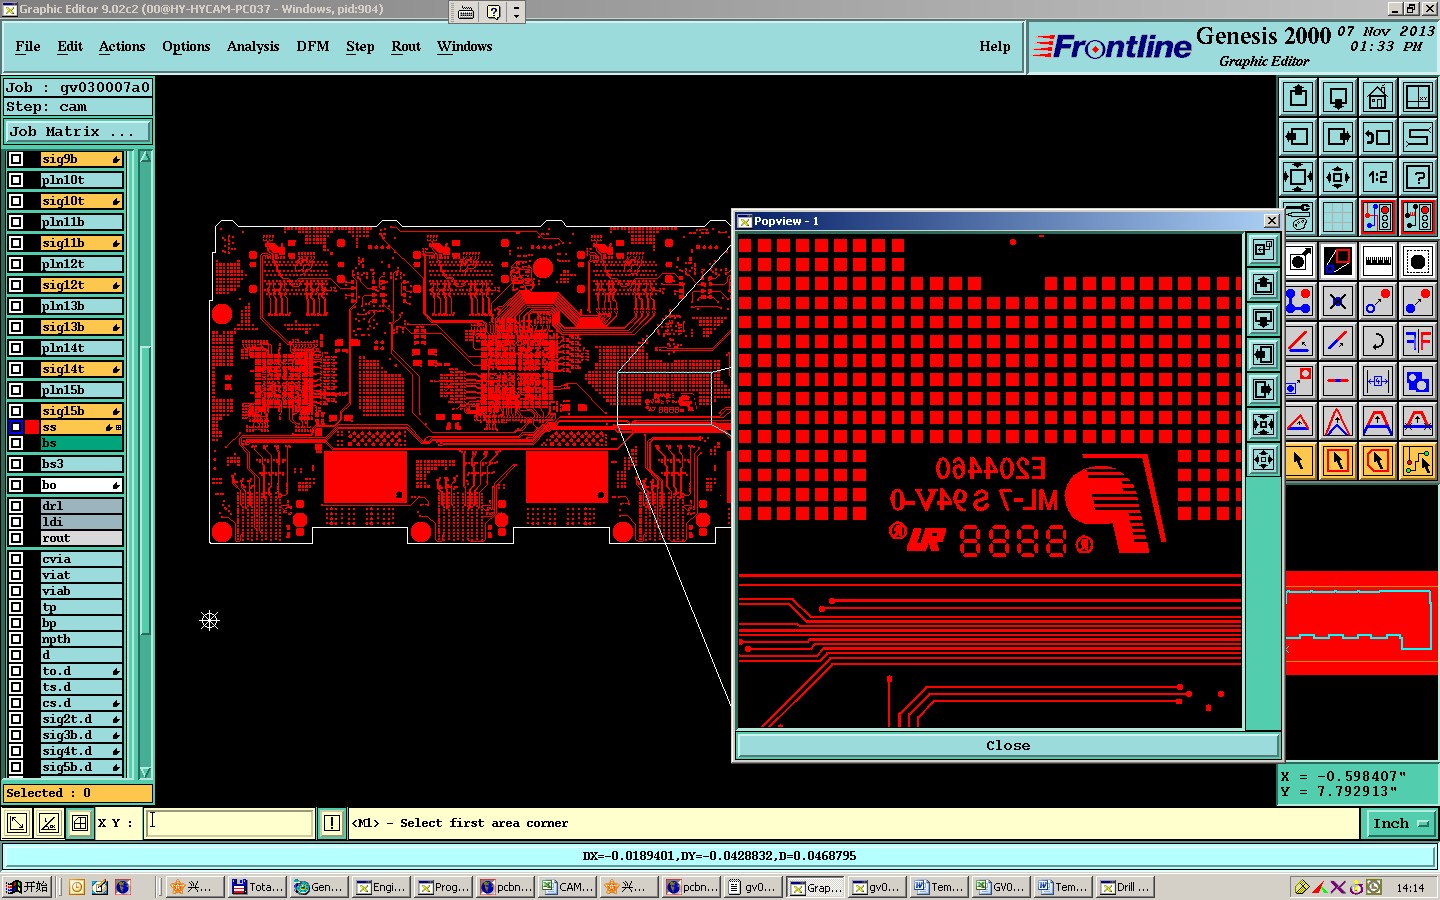Viewport: 1440px width, 900px height.
Task: Open the title bar dropdown arrow
Action: pyautogui.click(x=516, y=12)
